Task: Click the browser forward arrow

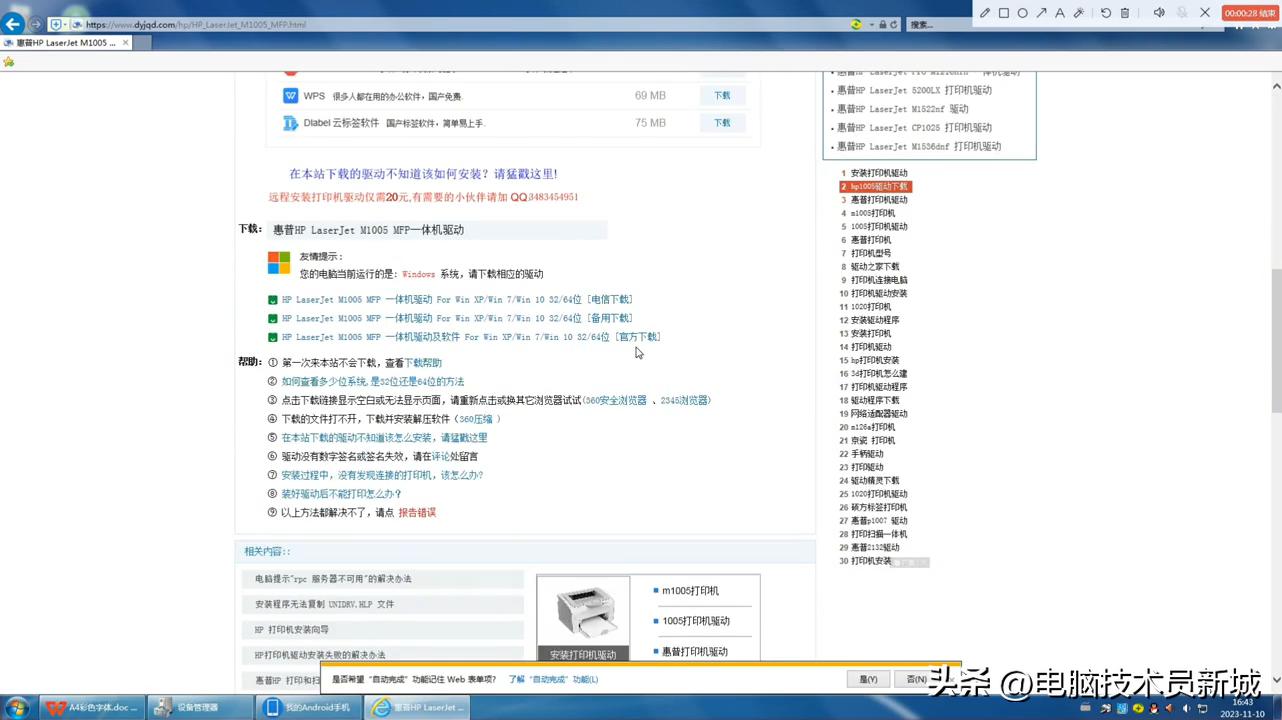Action: pos(36,24)
